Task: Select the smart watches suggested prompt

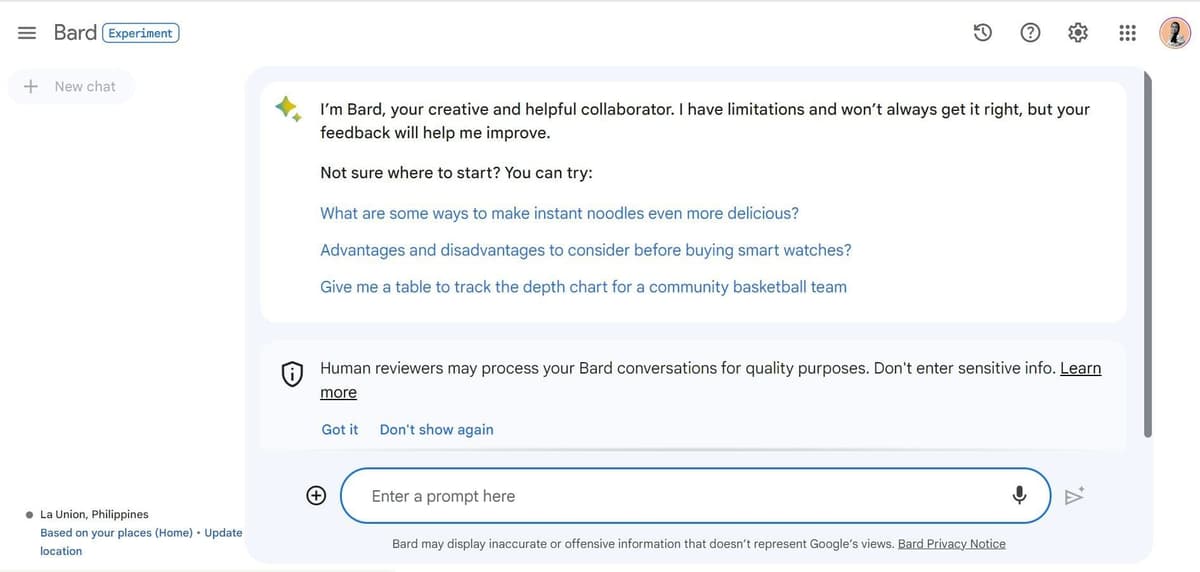Action: coord(585,250)
